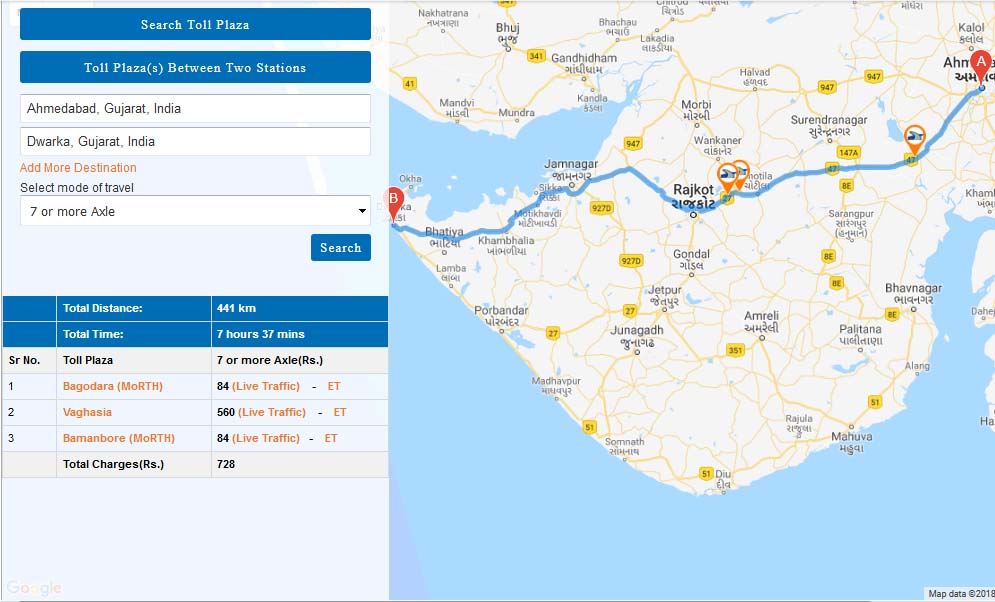Switch to the Search Toll Plaza tab
This screenshot has height=602, width=995.
click(x=195, y=24)
